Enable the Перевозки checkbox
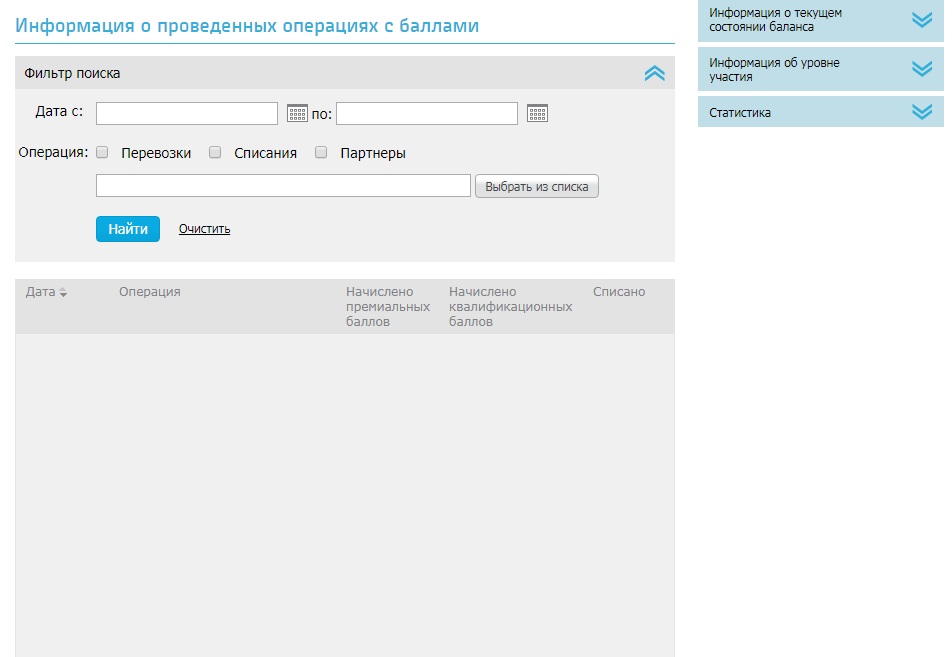This screenshot has height=657, width=952. pyautogui.click(x=102, y=153)
